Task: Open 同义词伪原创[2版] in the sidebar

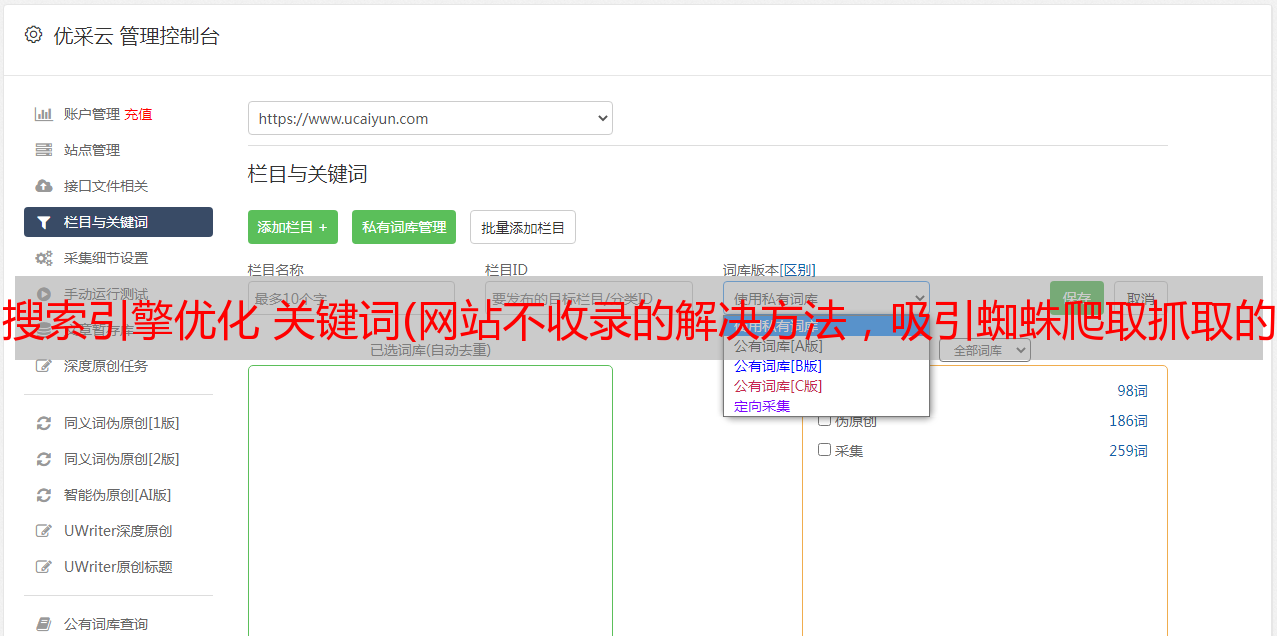Action: click(x=122, y=459)
